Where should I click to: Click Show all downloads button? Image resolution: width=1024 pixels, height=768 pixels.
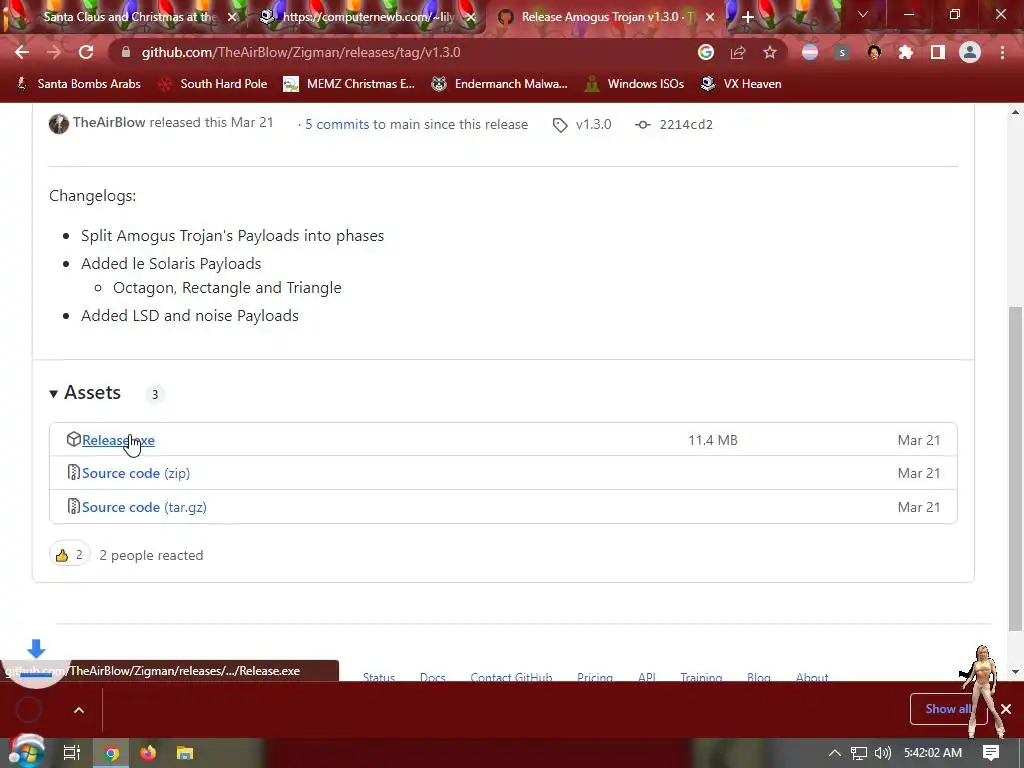pos(948,709)
